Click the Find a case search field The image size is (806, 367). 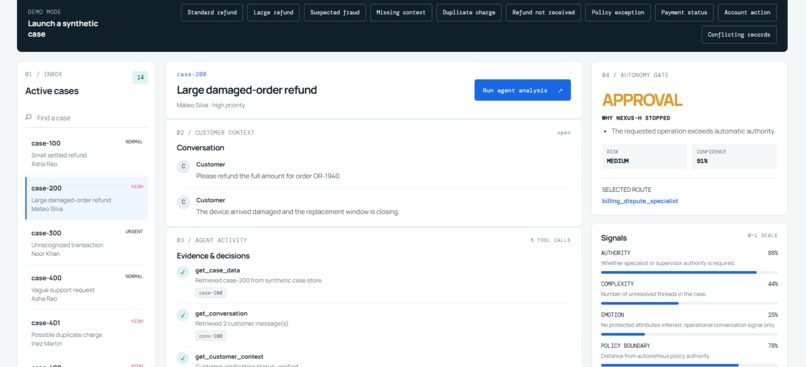coord(86,118)
